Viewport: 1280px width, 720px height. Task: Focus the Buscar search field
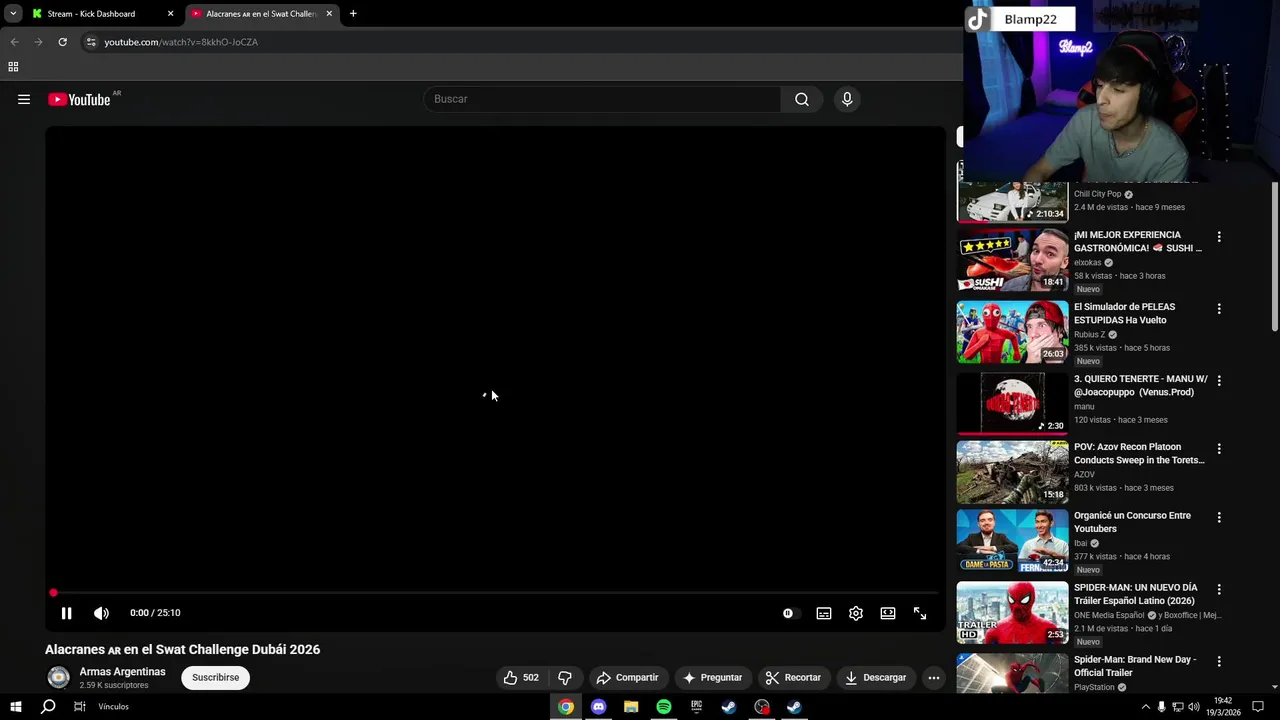click(x=604, y=99)
